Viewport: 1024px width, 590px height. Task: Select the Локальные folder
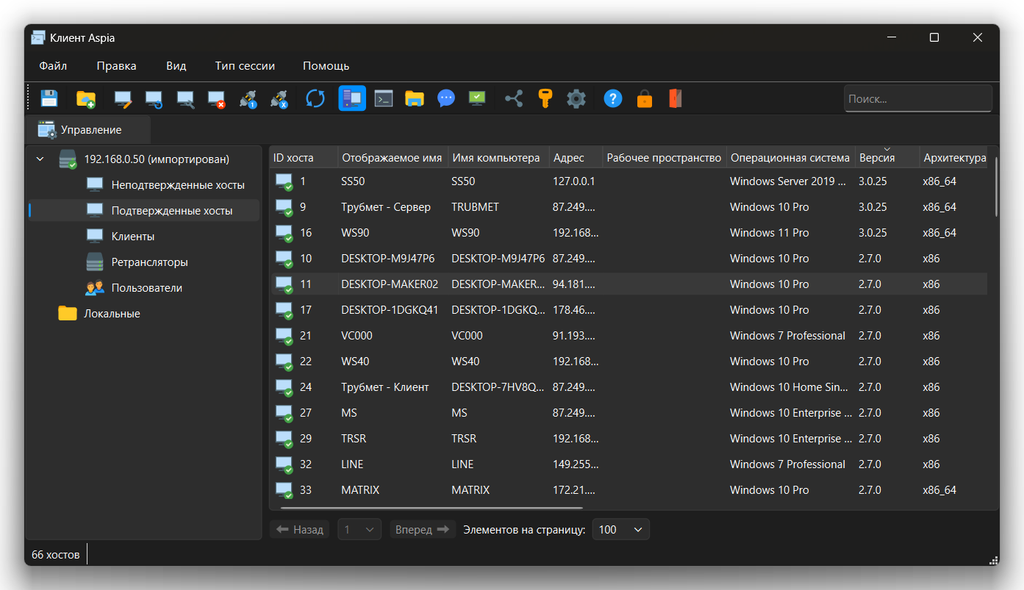click(x=112, y=314)
